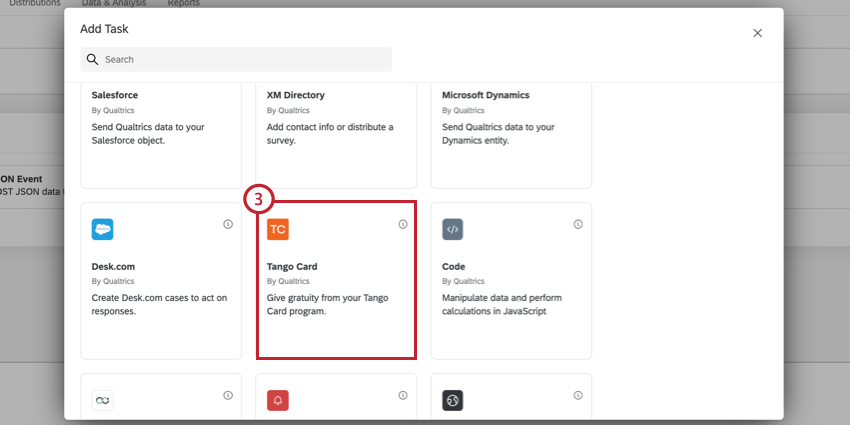850x425 pixels.
Task: Click 'Create Desk.com cases to act on responses.' text
Action: (x=159, y=305)
